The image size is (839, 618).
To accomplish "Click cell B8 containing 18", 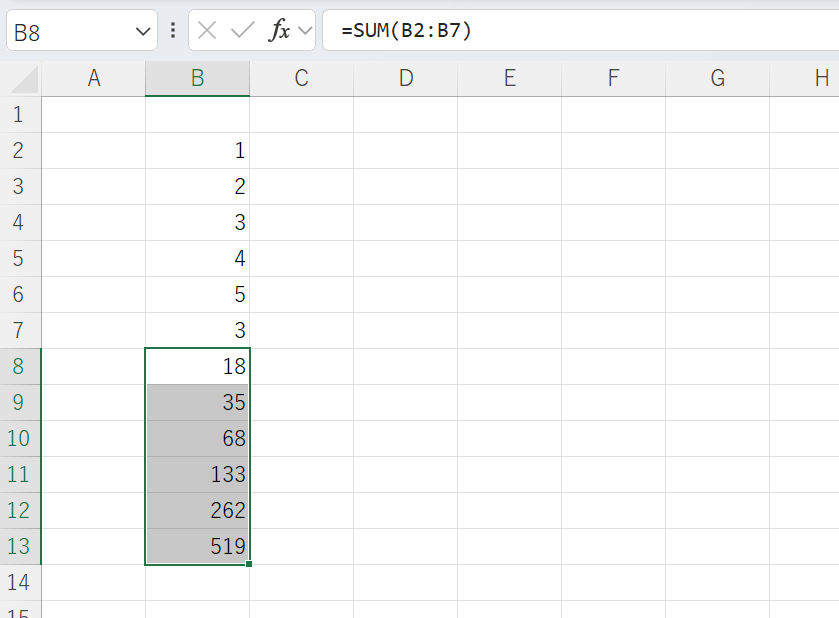I will (197, 367).
